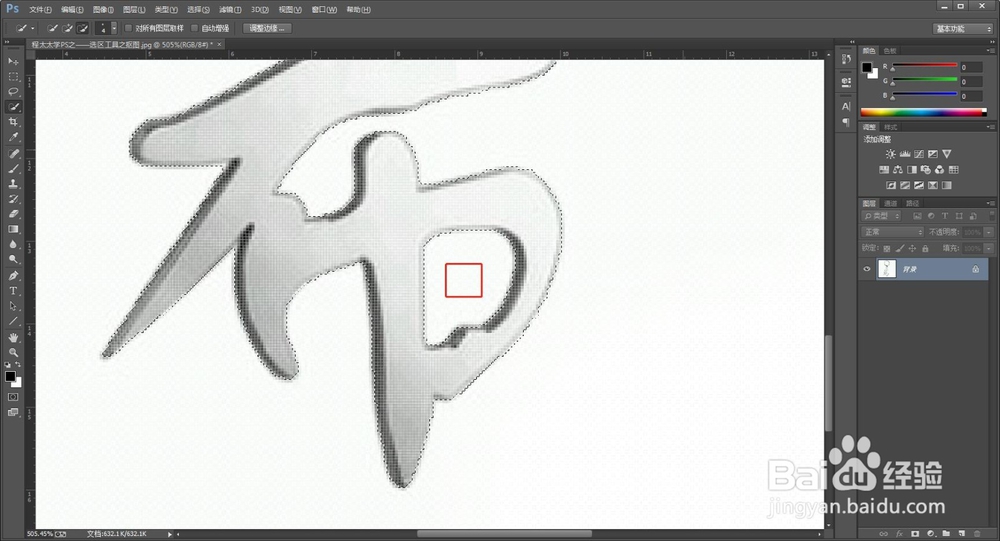Screen dimensions: 1000x541
Task: Toggle type layer filter
Action: click(x=945, y=216)
